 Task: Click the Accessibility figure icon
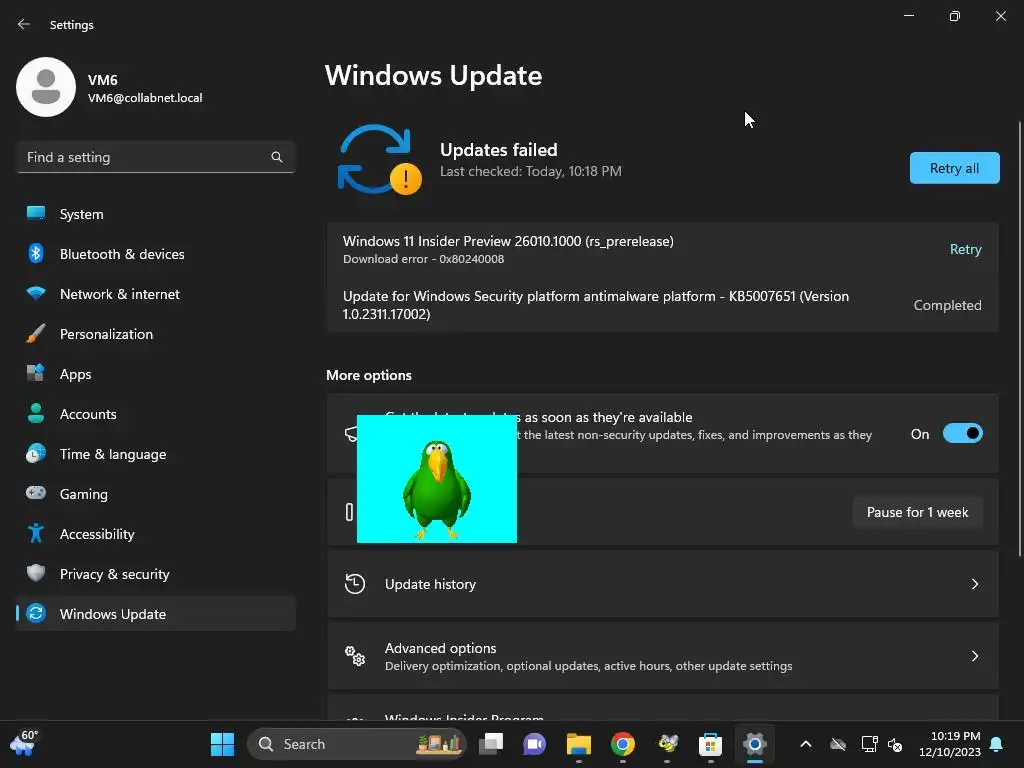click(x=36, y=534)
